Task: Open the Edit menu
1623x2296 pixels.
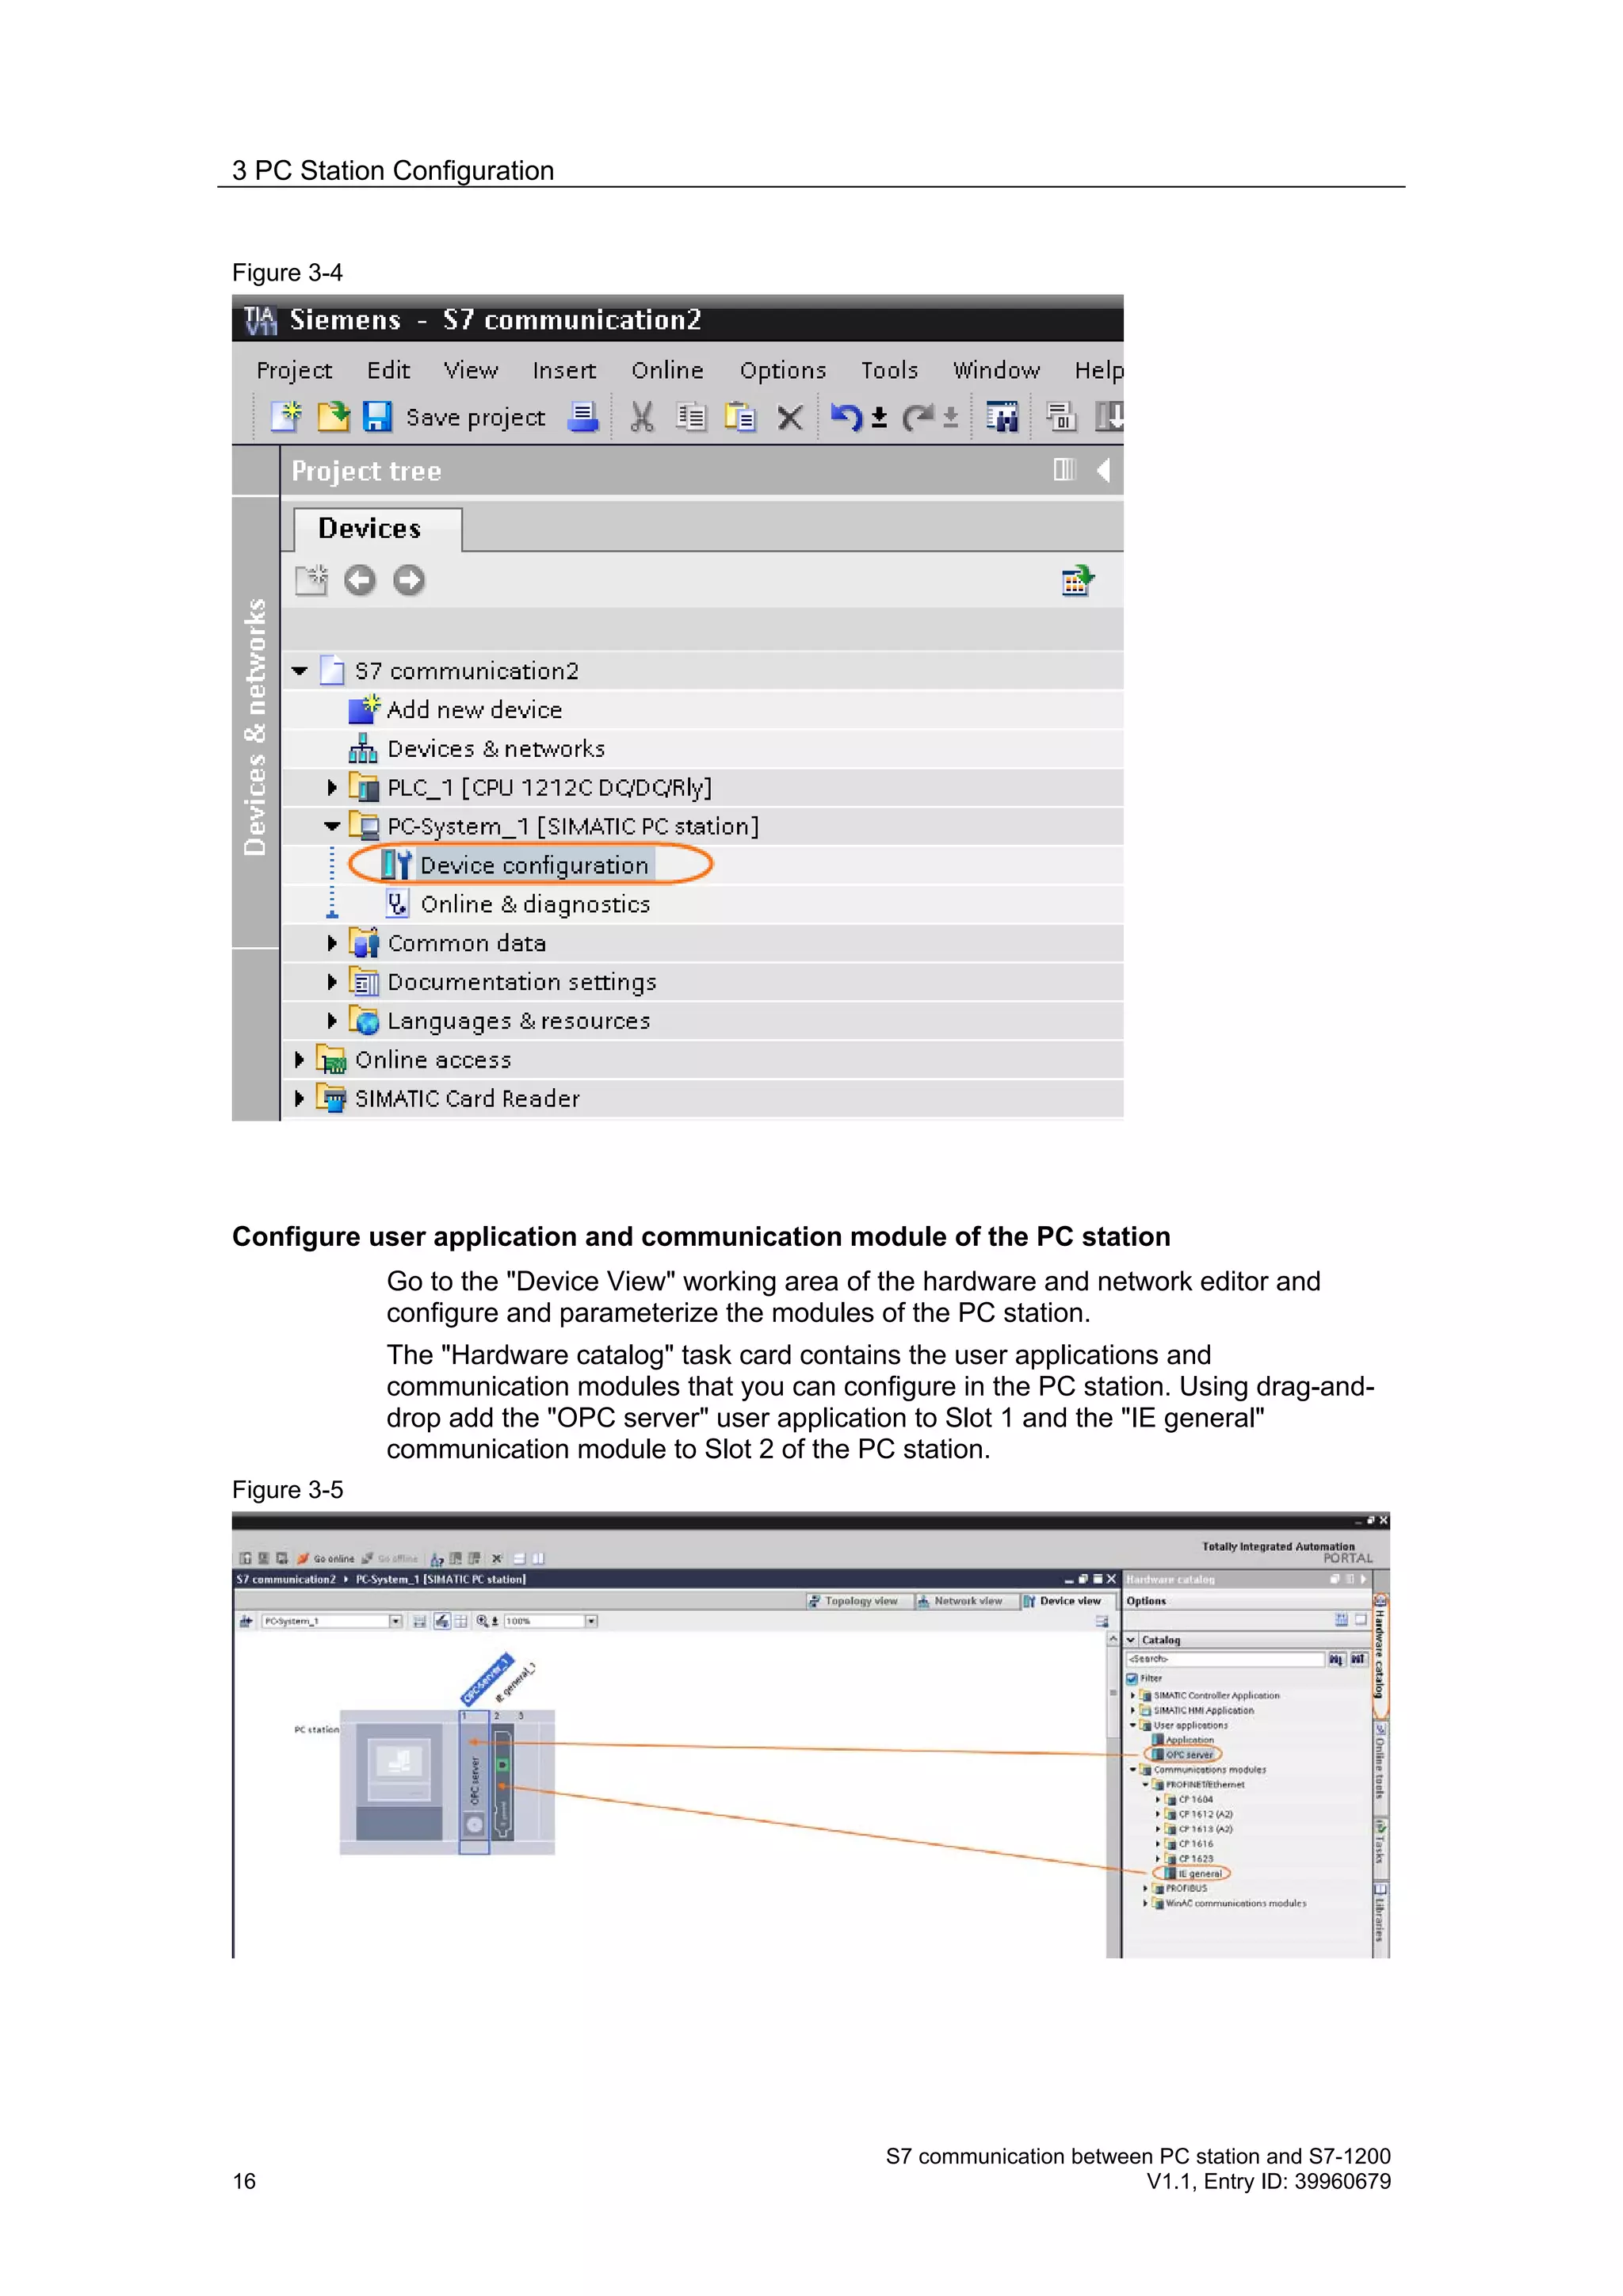Action: point(388,370)
